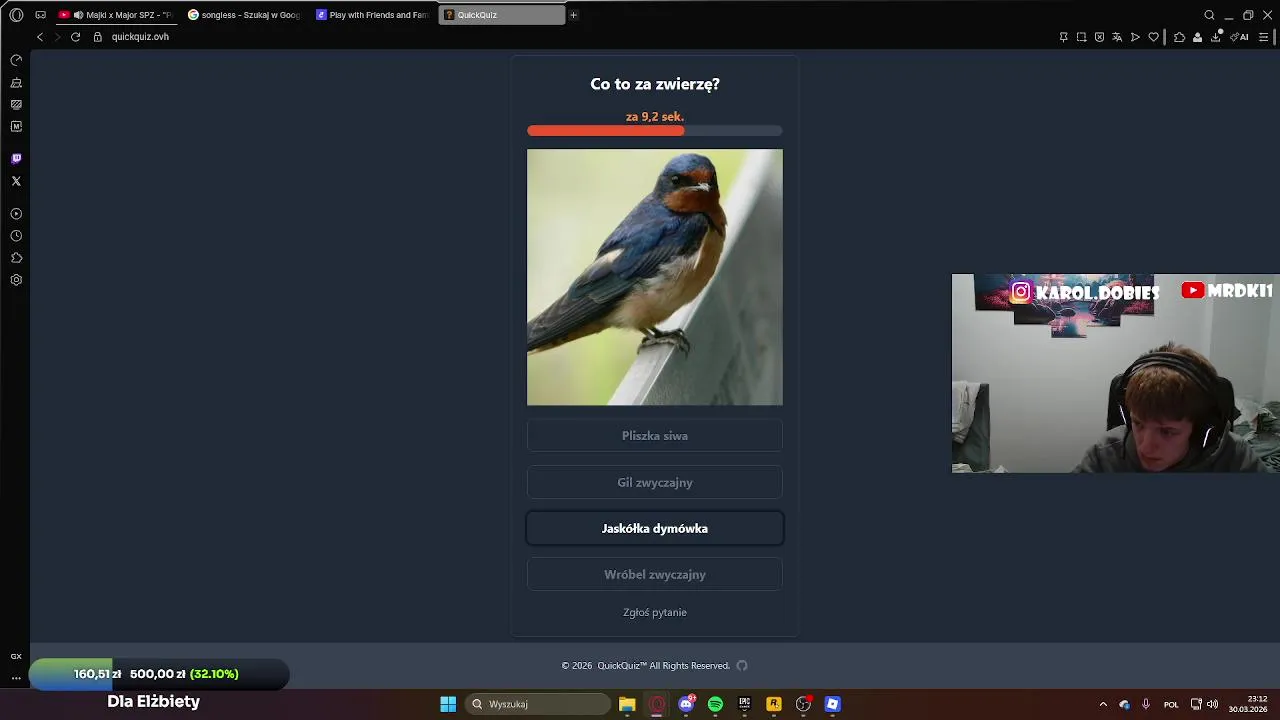This screenshot has width=1280, height=720.
Task: Open the tab search magnifier
Action: [x=1209, y=15]
